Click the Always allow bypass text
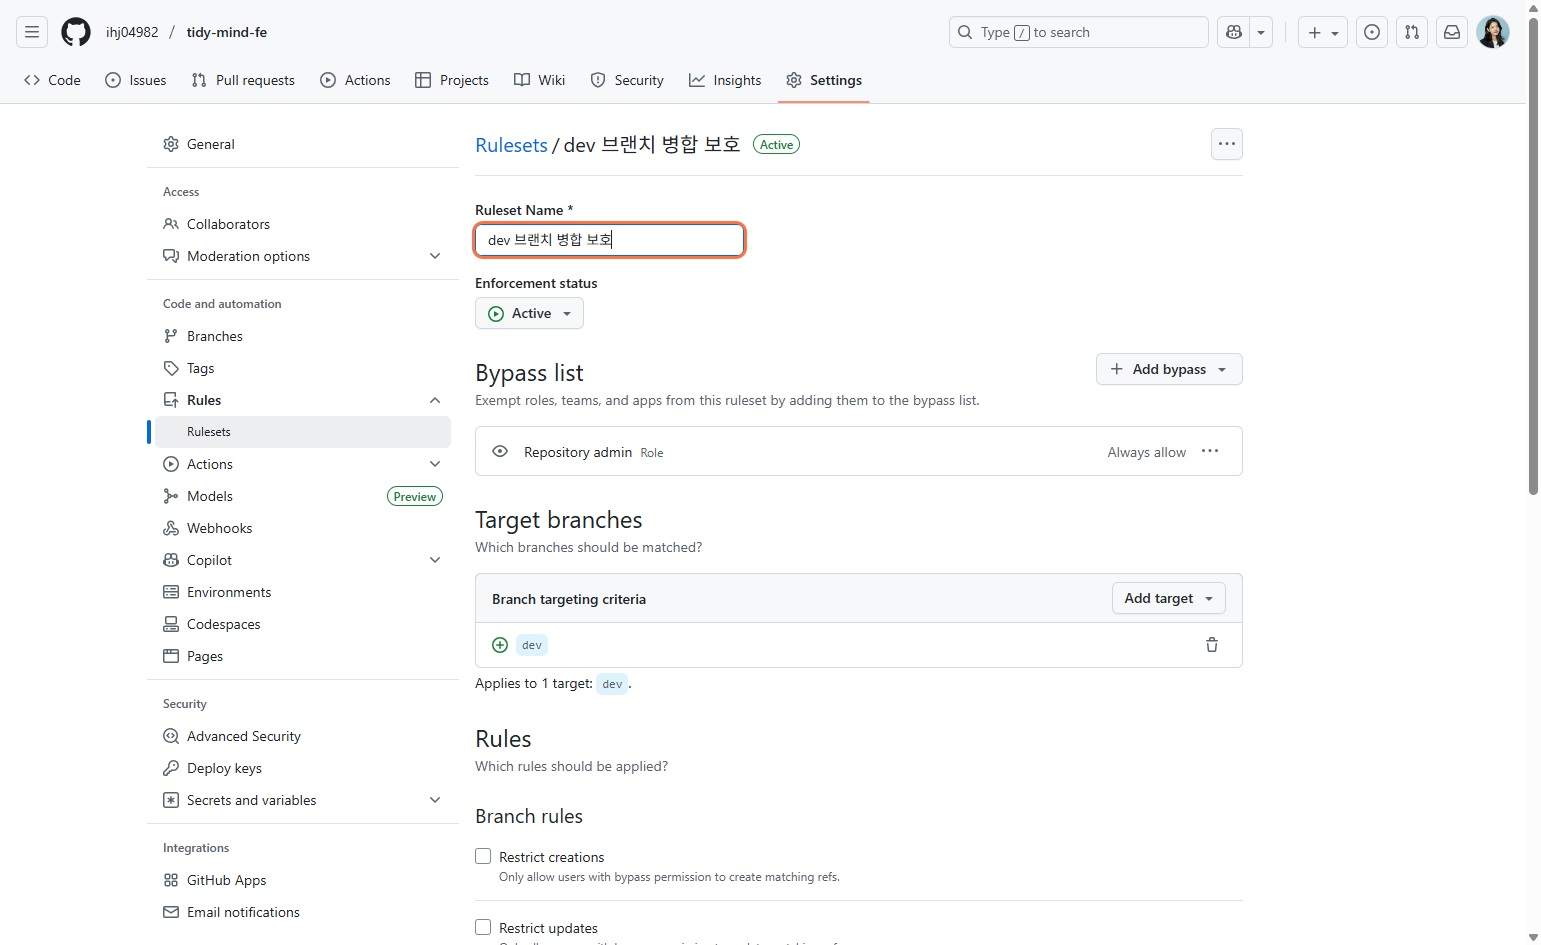Image resolution: width=1541 pixels, height=945 pixels. [x=1146, y=452]
